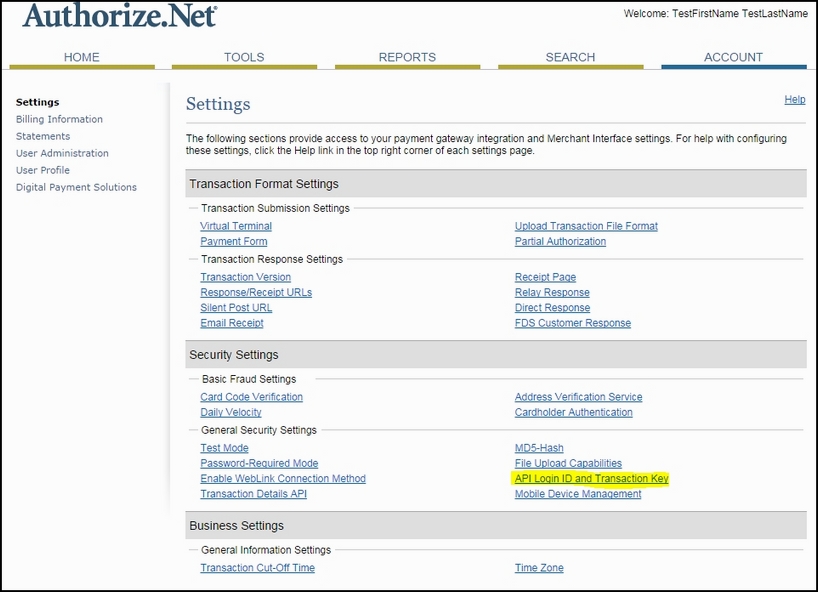Image resolution: width=818 pixels, height=592 pixels.
Task: Open the HOME tab
Action: [x=82, y=57]
